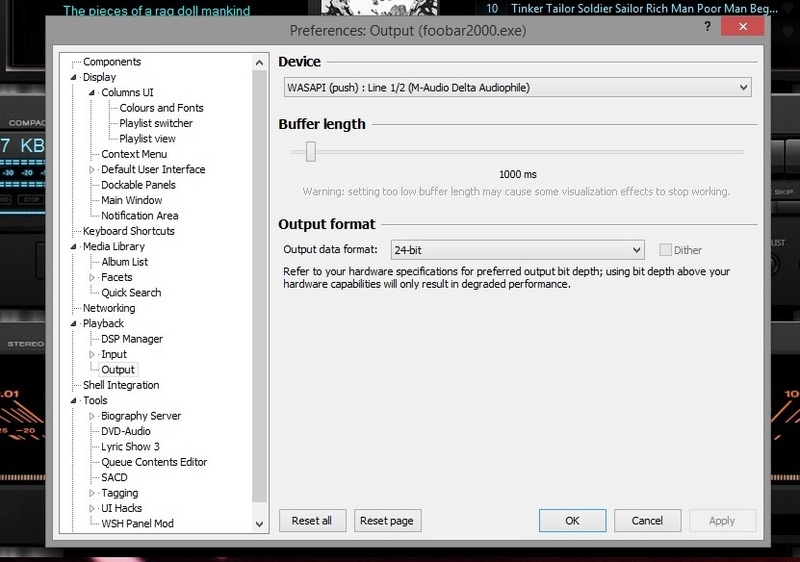Collapse the Tools tree node
800x562 pixels.
point(73,400)
